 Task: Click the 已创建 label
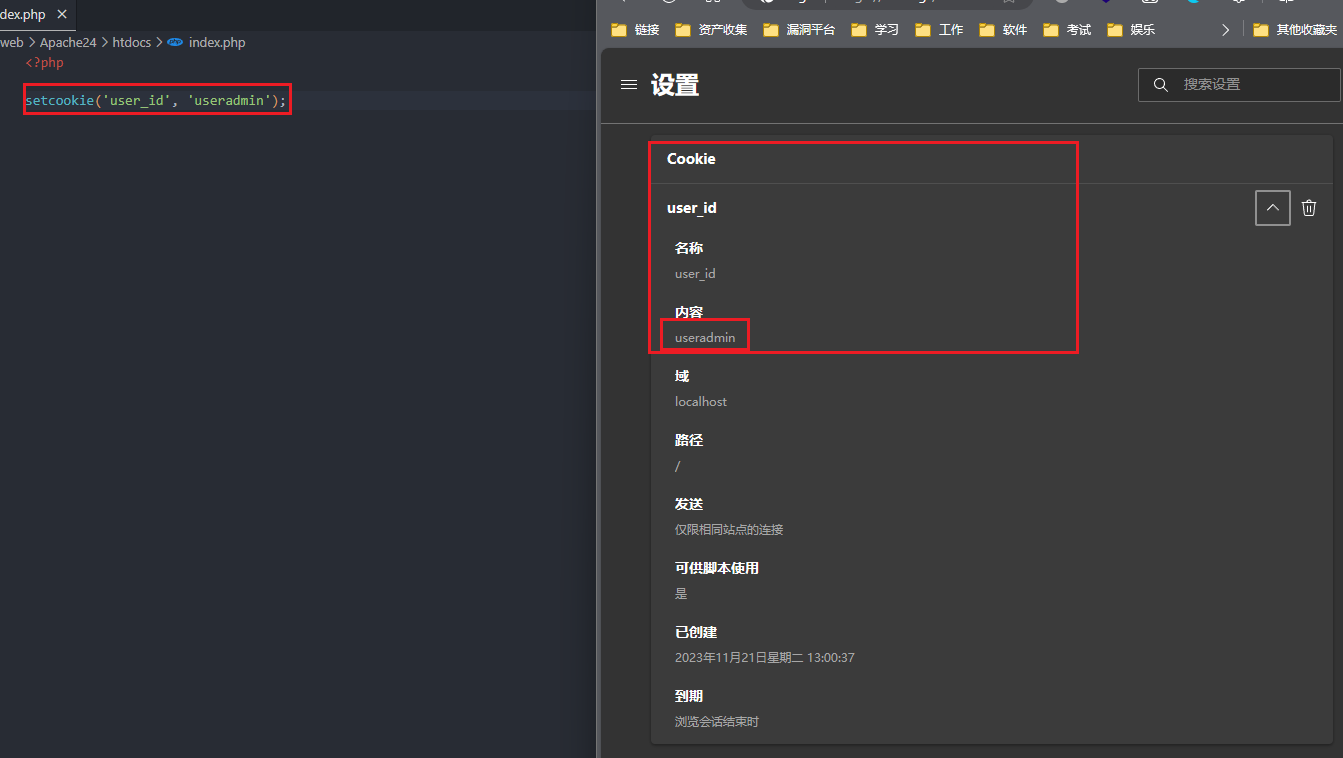(696, 632)
